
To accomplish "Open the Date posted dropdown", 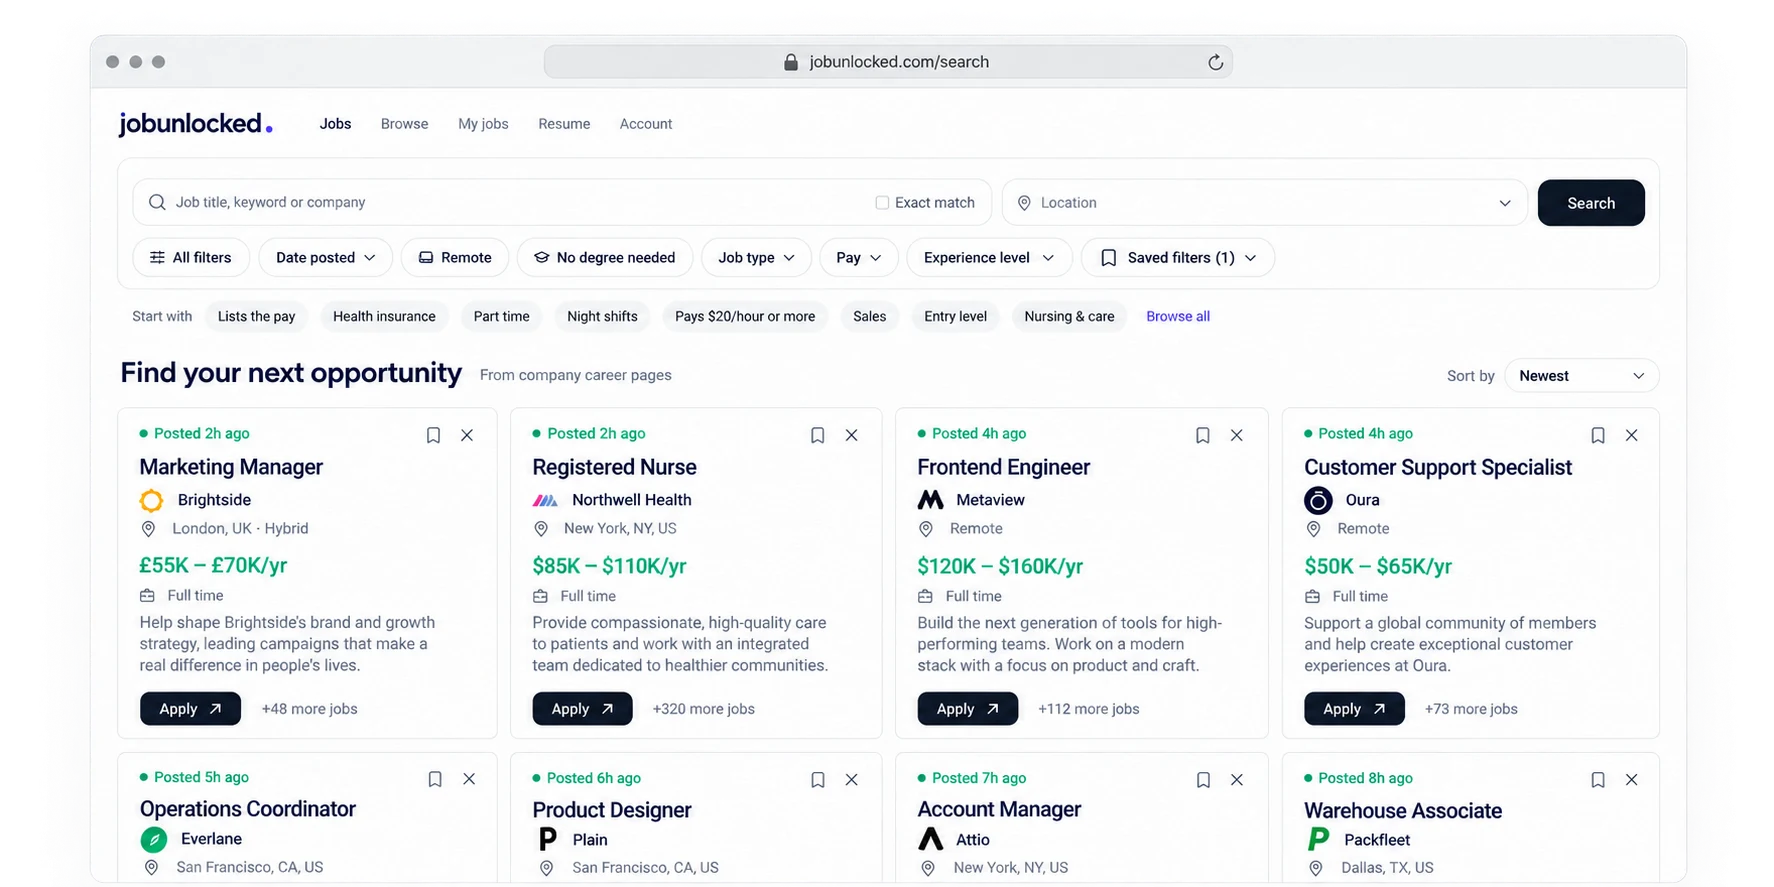I will point(326,257).
